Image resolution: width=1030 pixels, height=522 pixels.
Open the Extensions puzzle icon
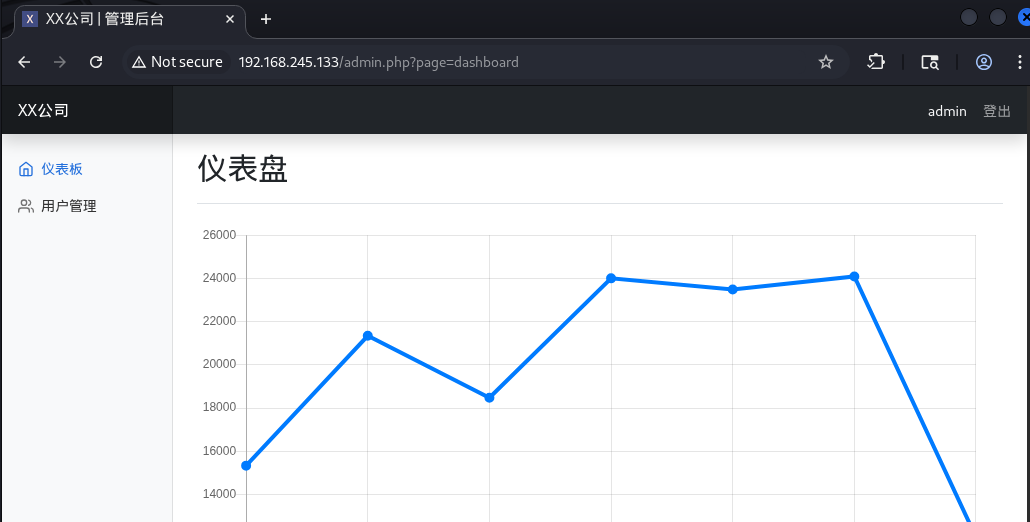pos(876,62)
